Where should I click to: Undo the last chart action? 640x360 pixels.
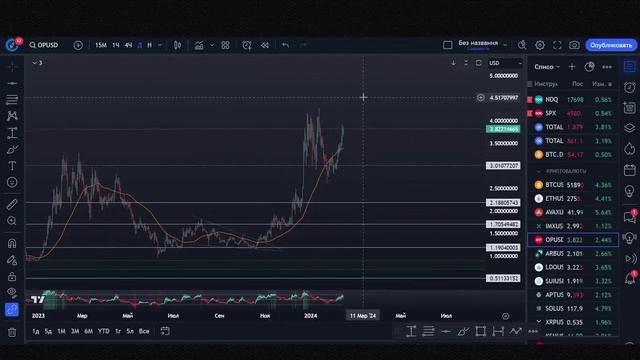point(285,45)
